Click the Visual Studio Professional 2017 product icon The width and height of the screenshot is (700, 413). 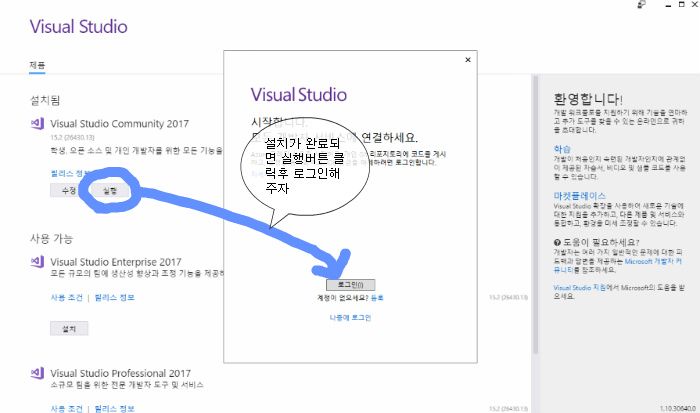(x=38, y=373)
